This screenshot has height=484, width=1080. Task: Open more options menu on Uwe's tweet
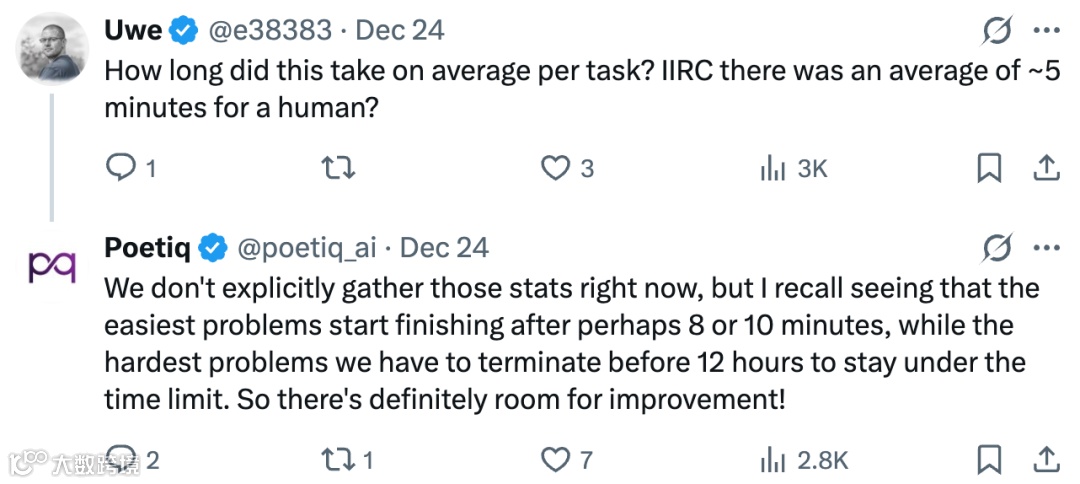(x=1046, y=32)
